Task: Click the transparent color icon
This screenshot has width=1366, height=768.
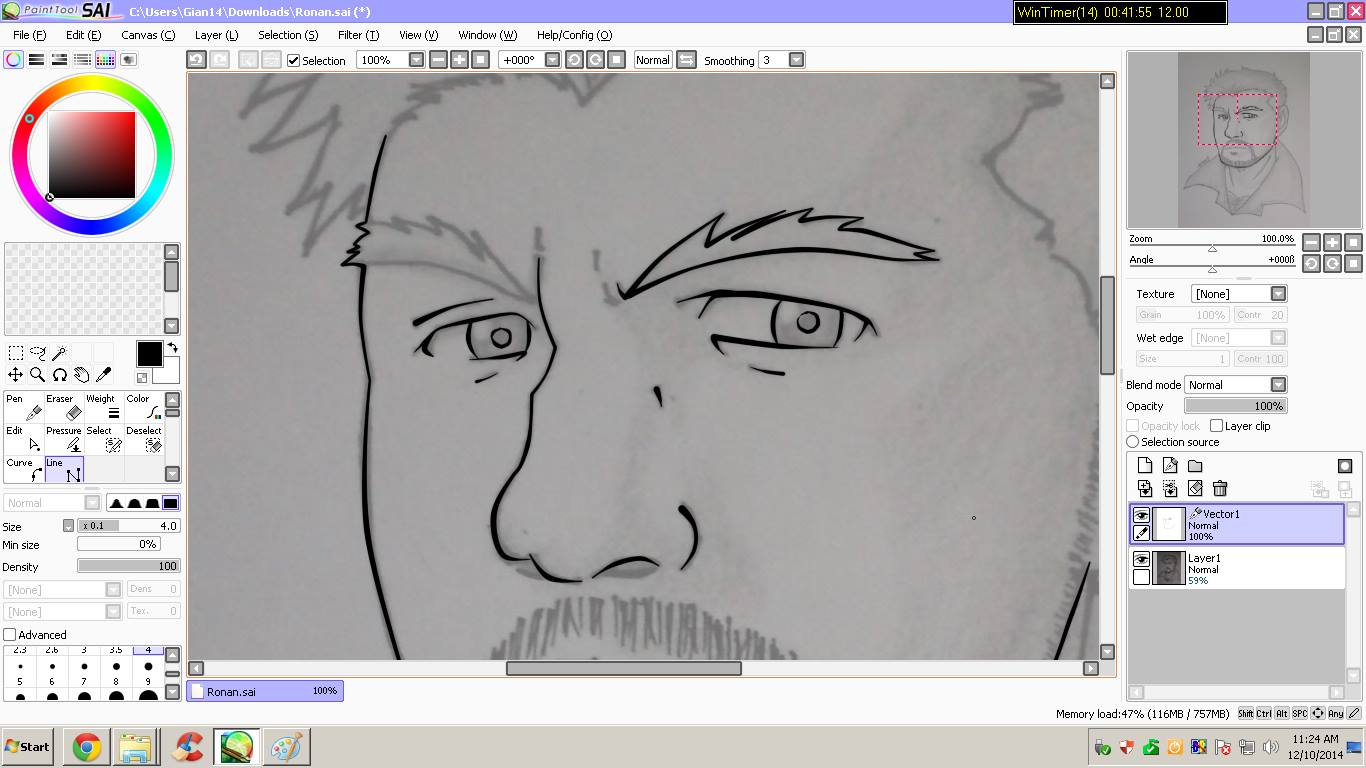Action: (142, 378)
